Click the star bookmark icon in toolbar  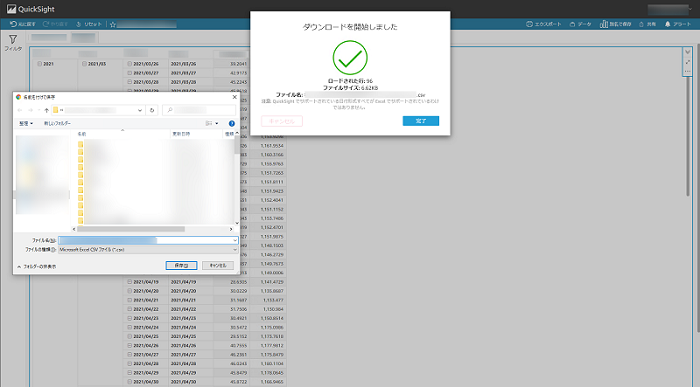tap(113, 25)
